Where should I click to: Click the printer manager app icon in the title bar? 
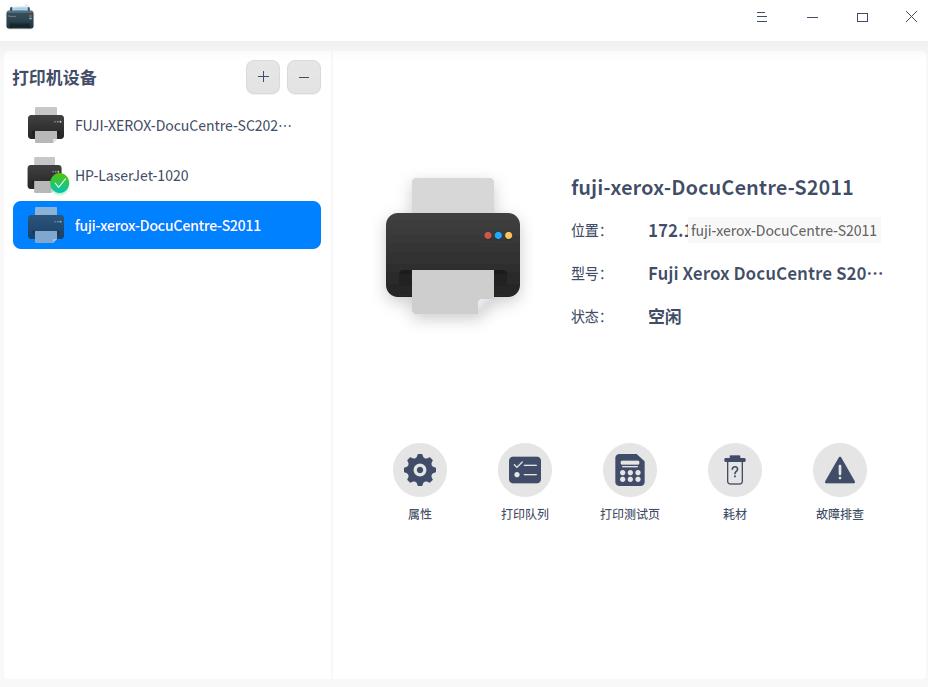(20, 18)
